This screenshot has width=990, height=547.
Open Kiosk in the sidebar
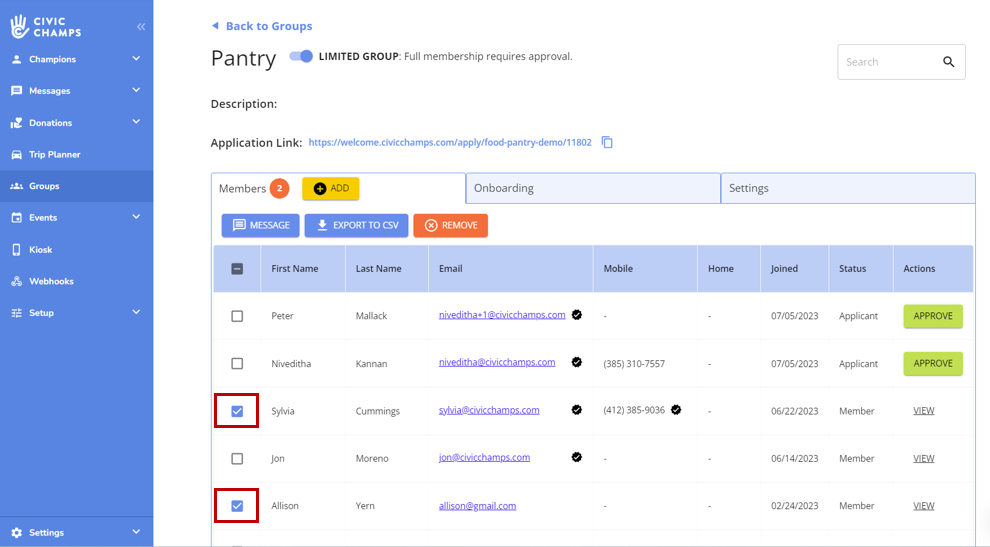point(40,250)
